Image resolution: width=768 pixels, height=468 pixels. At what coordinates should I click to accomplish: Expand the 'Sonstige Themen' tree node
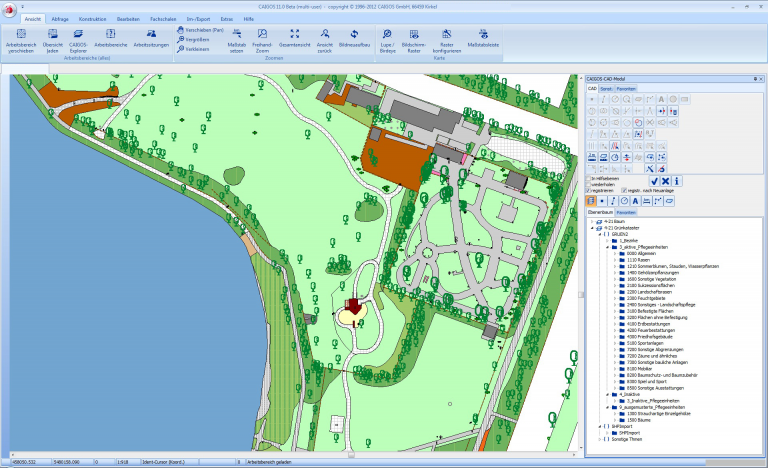[600, 439]
